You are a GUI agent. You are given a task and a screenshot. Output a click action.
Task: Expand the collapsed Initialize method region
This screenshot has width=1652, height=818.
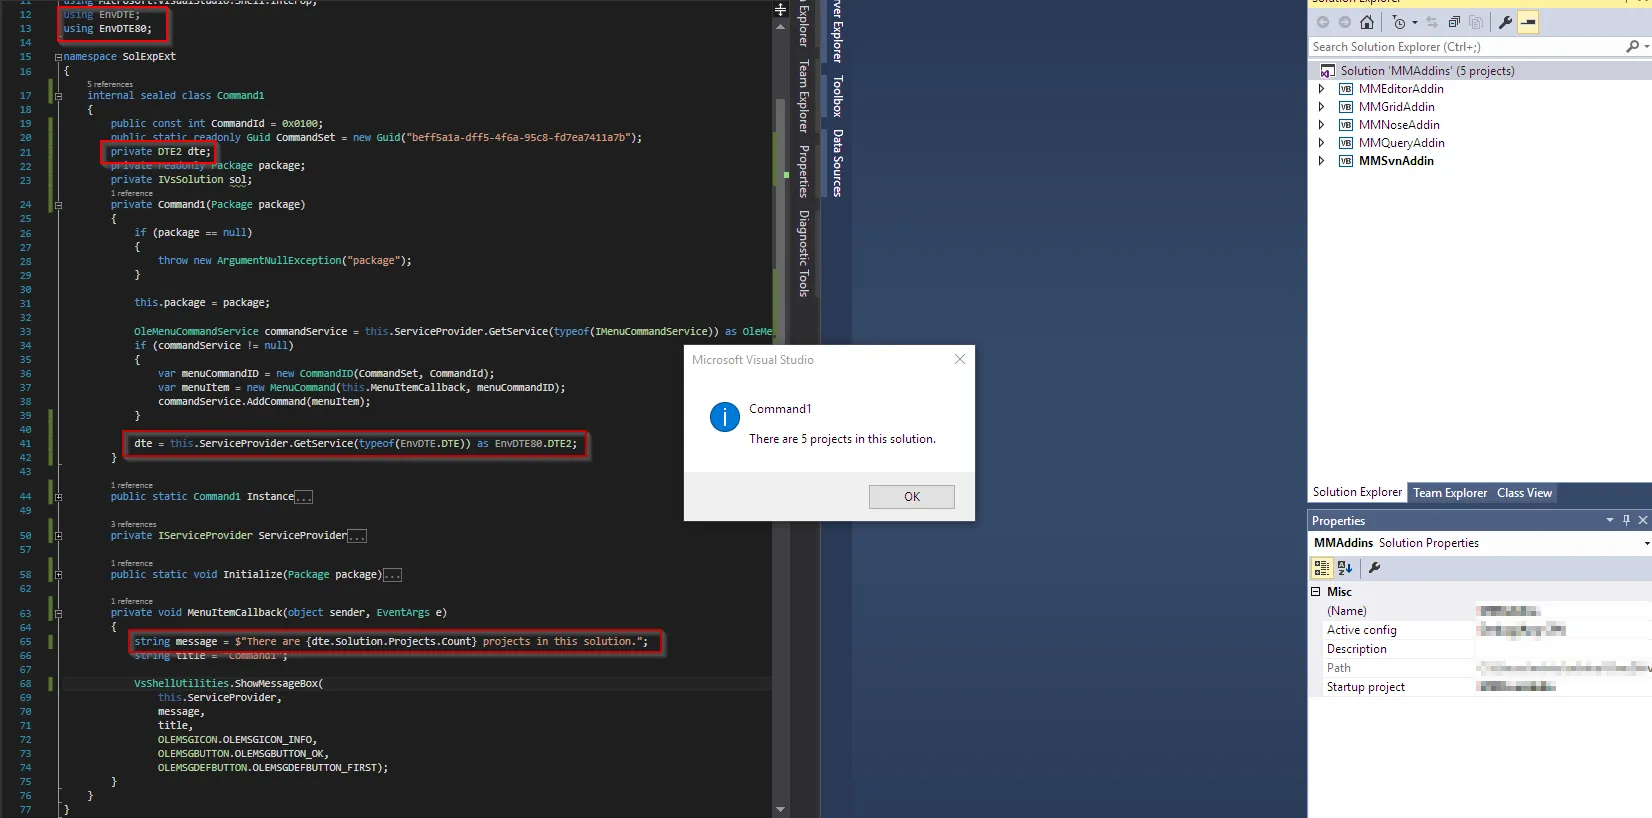pos(58,575)
